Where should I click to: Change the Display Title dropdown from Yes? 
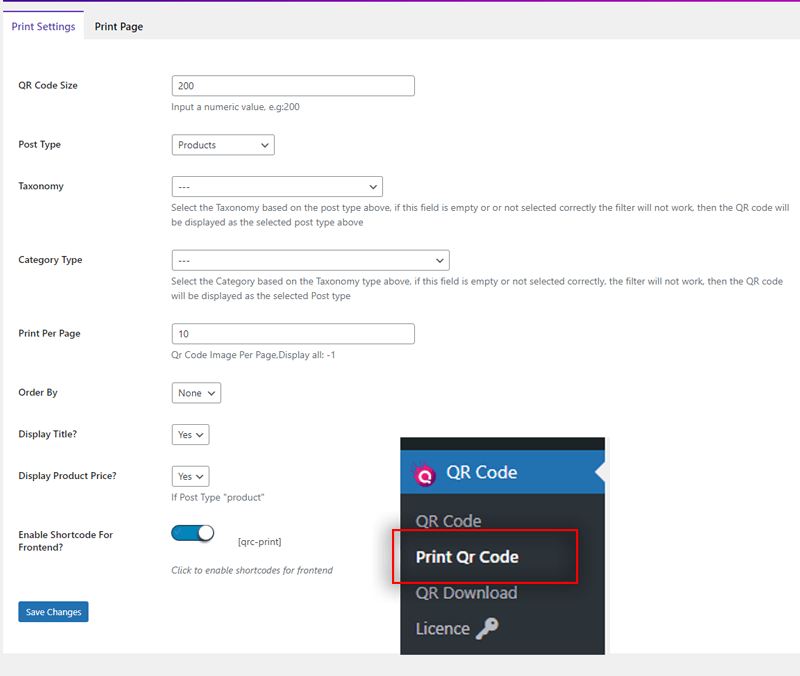190,434
